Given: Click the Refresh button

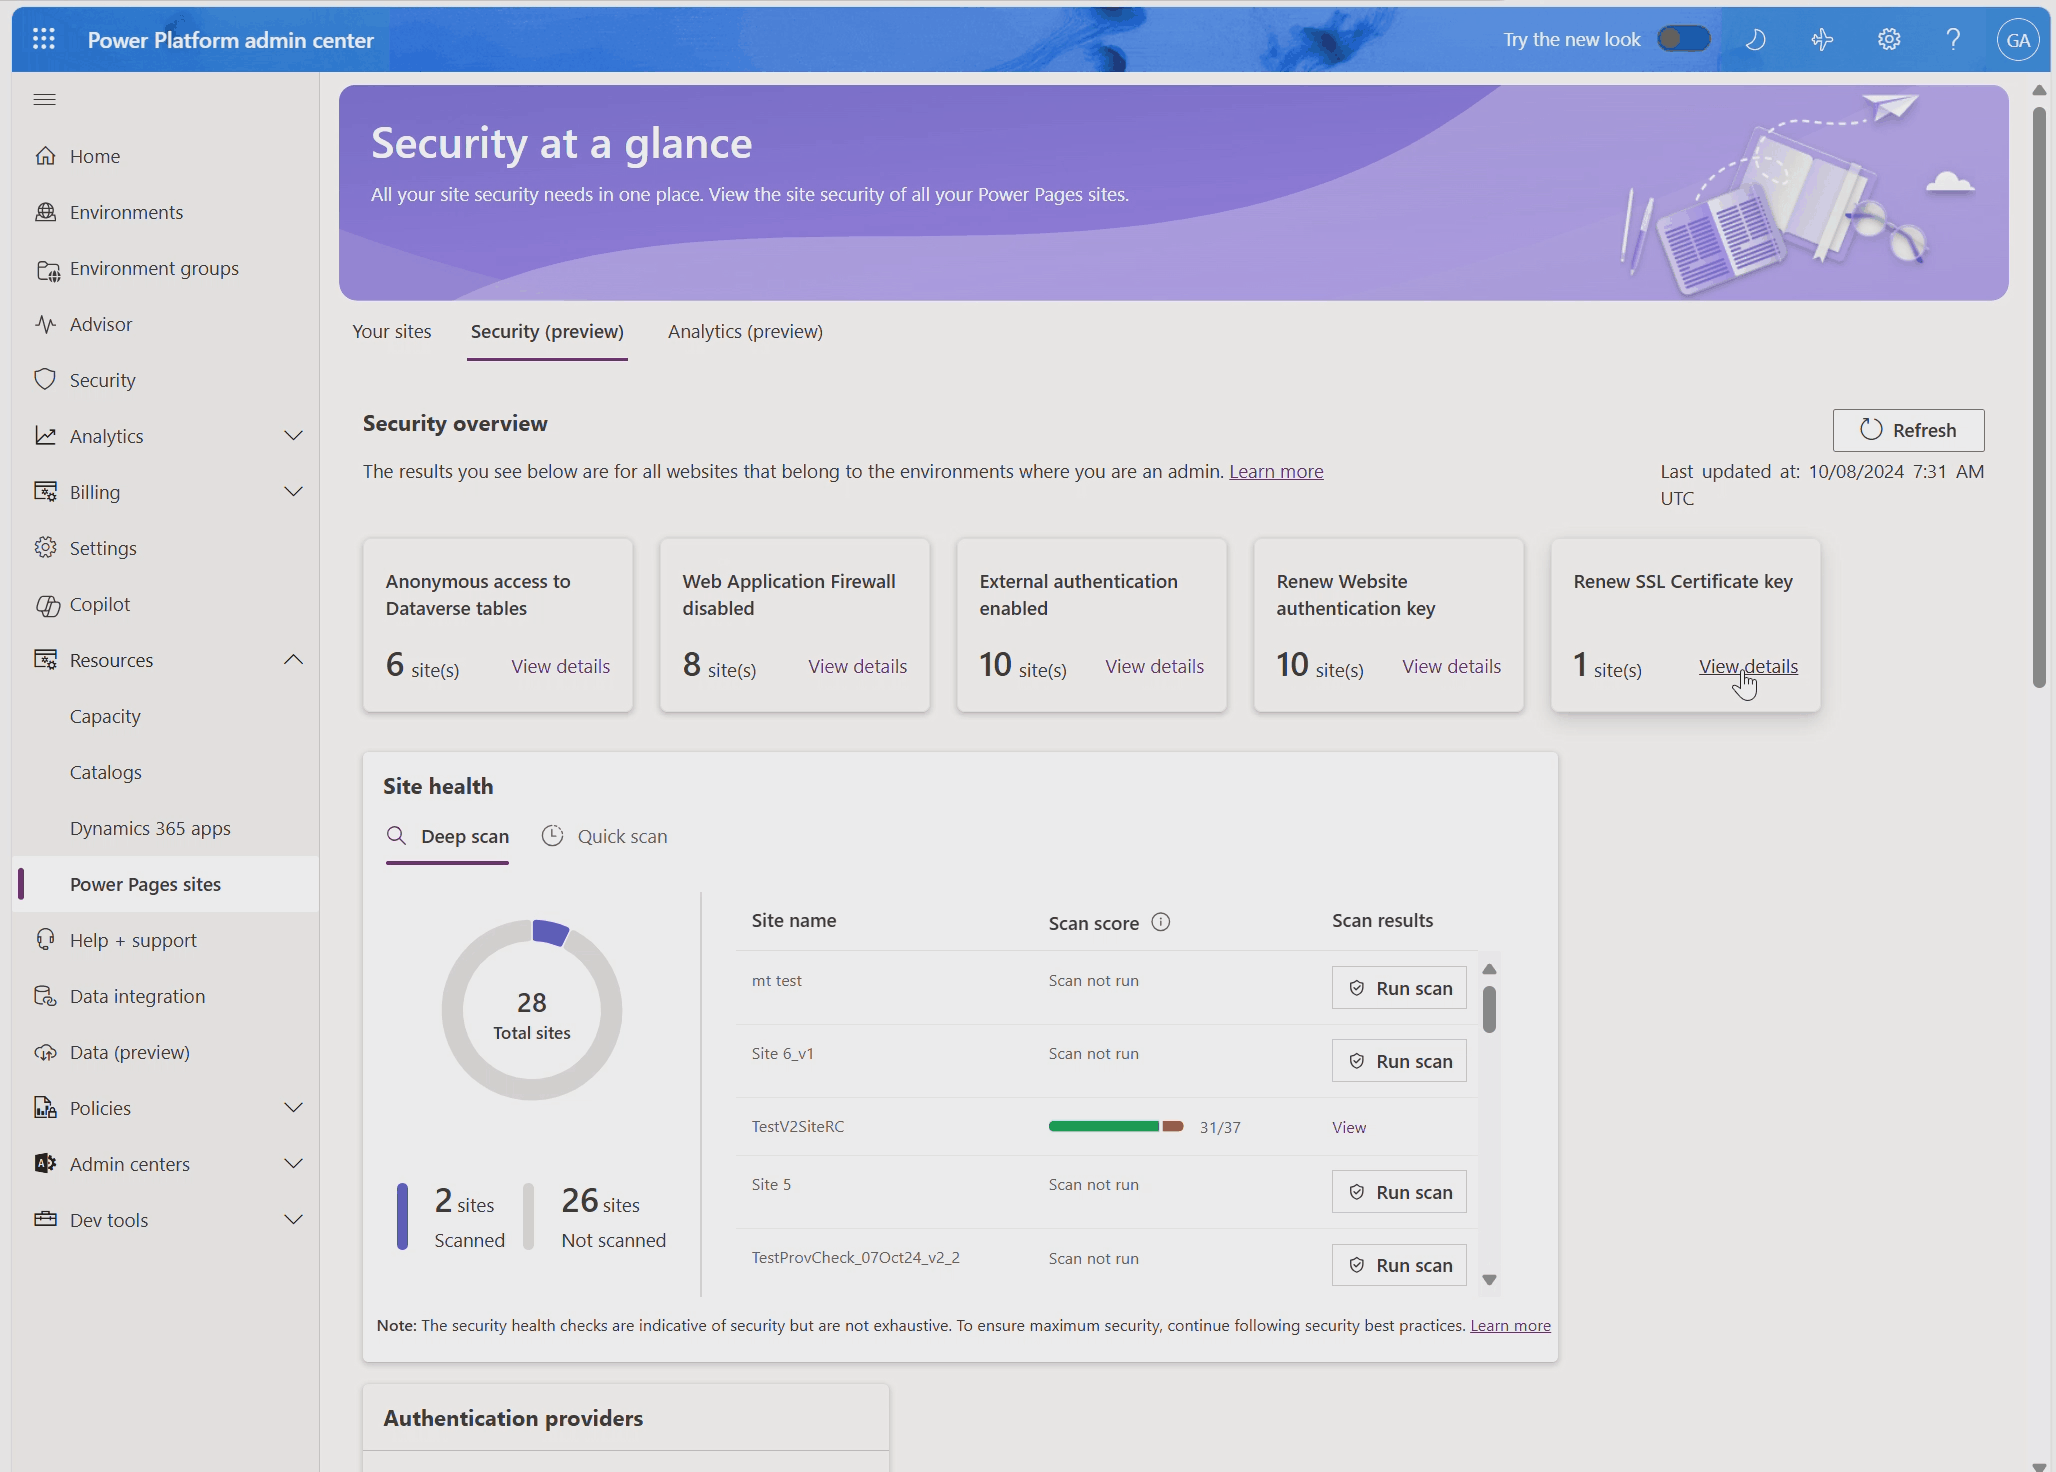Looking at the screenshot, I should click(1908, 430).
